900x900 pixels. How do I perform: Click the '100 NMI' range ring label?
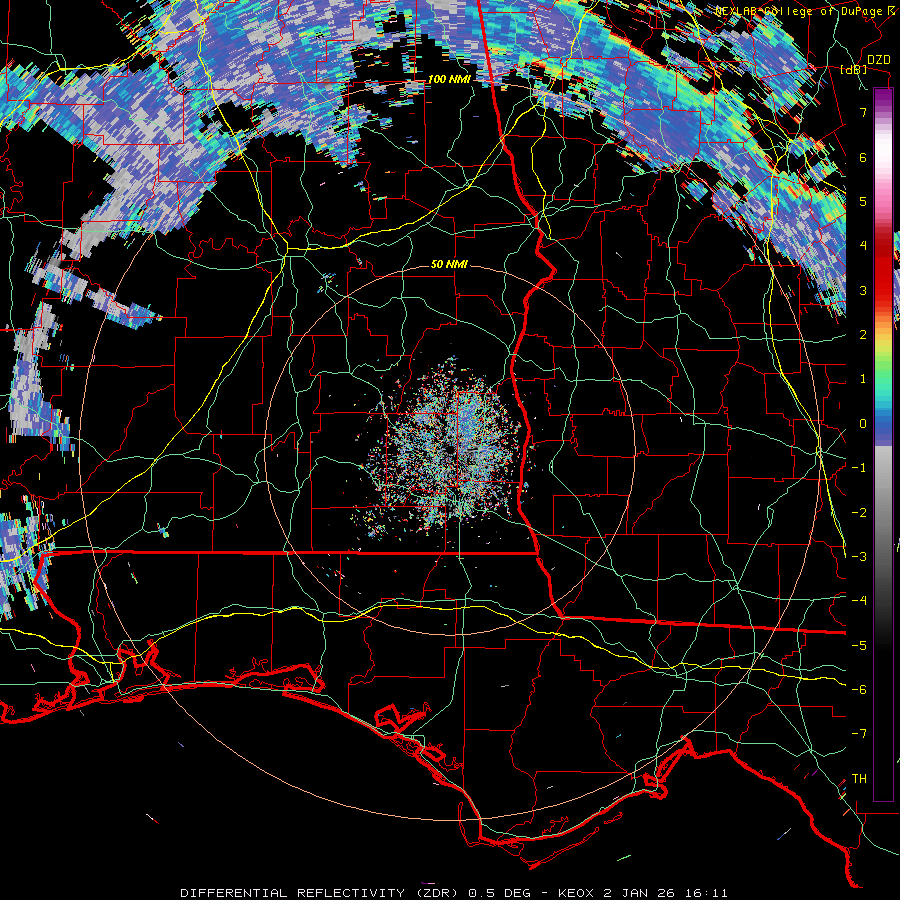pos(449,79)
